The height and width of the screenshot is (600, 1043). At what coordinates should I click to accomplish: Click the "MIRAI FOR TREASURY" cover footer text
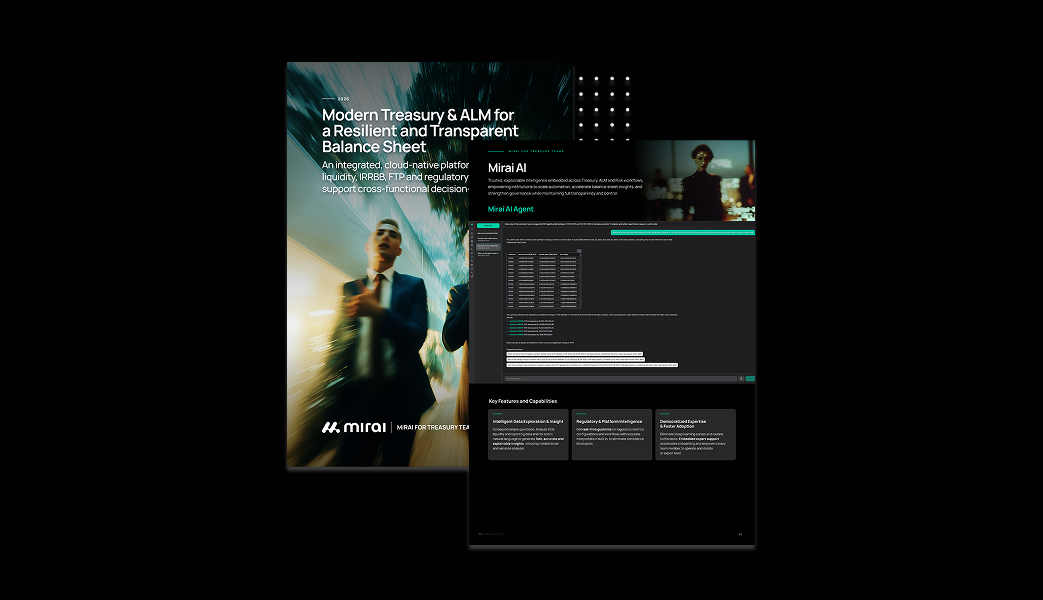[432, 427]
